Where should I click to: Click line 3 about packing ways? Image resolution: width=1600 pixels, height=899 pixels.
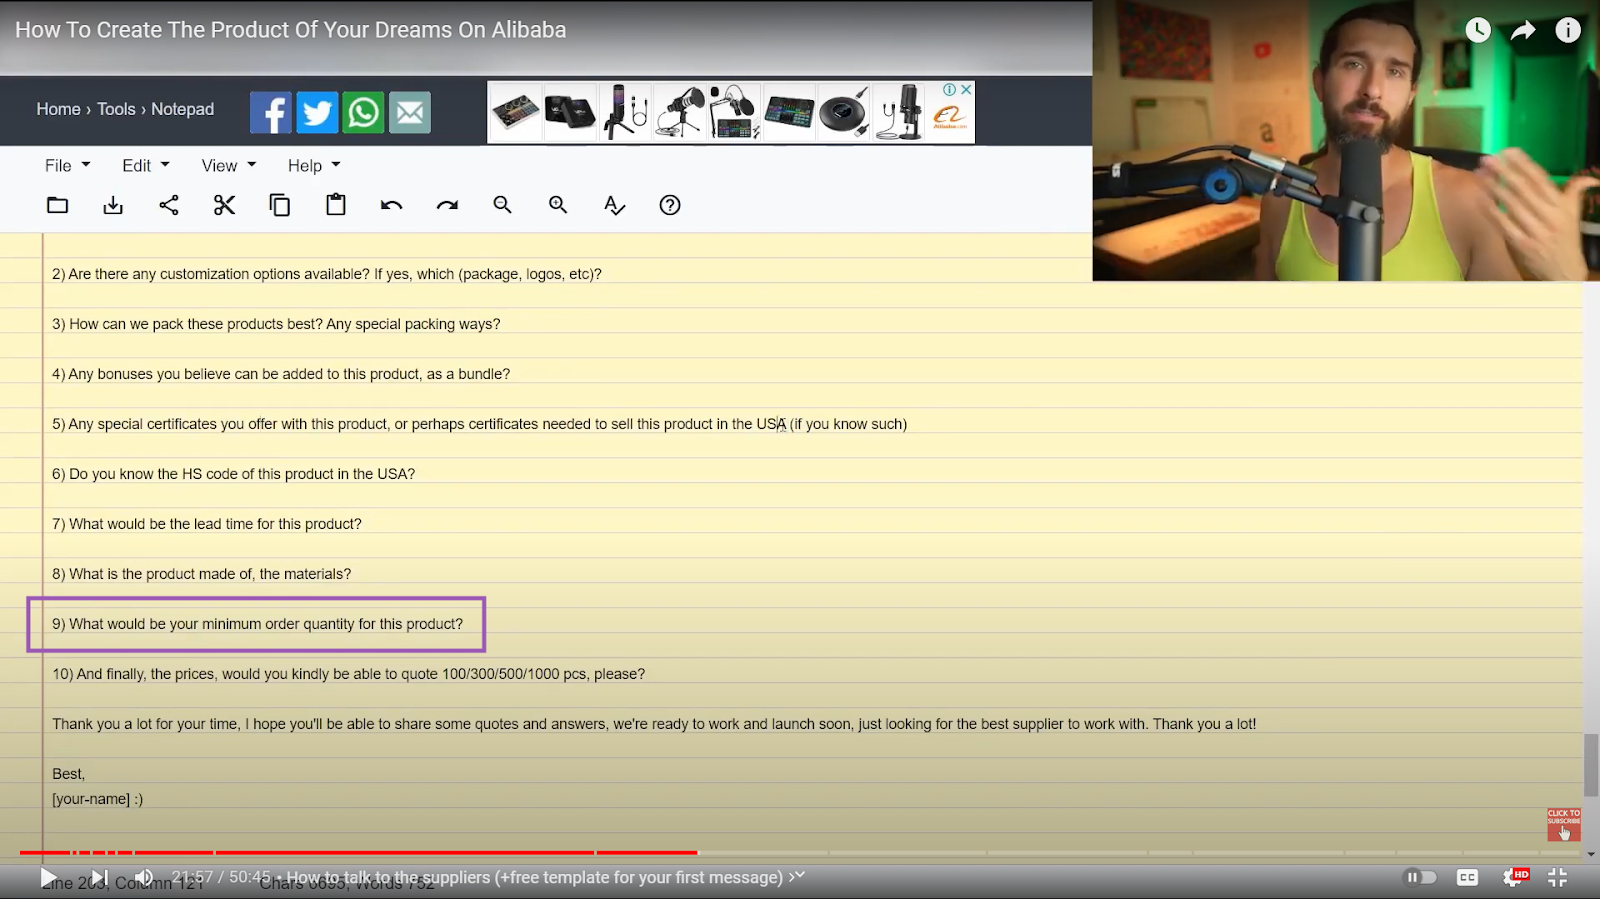pyautogui.click(x=276, y=324)
